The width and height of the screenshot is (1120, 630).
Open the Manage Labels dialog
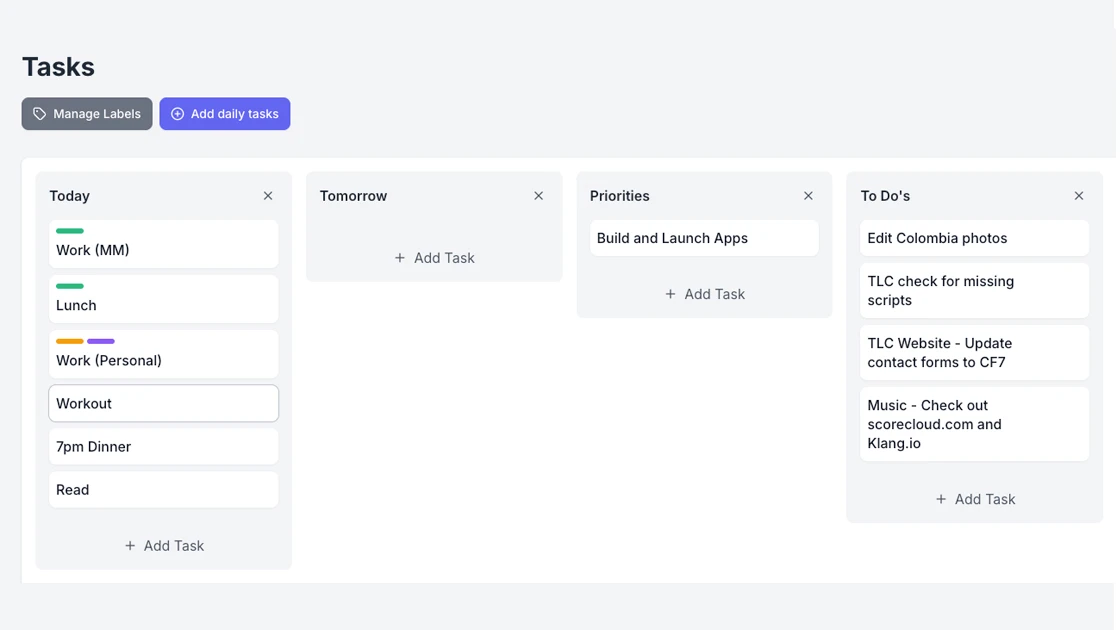[87, 113]
